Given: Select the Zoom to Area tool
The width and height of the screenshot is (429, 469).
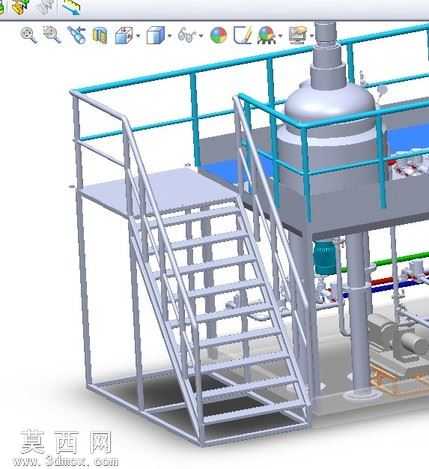Looking at the screenshot, I should point(52,35).
